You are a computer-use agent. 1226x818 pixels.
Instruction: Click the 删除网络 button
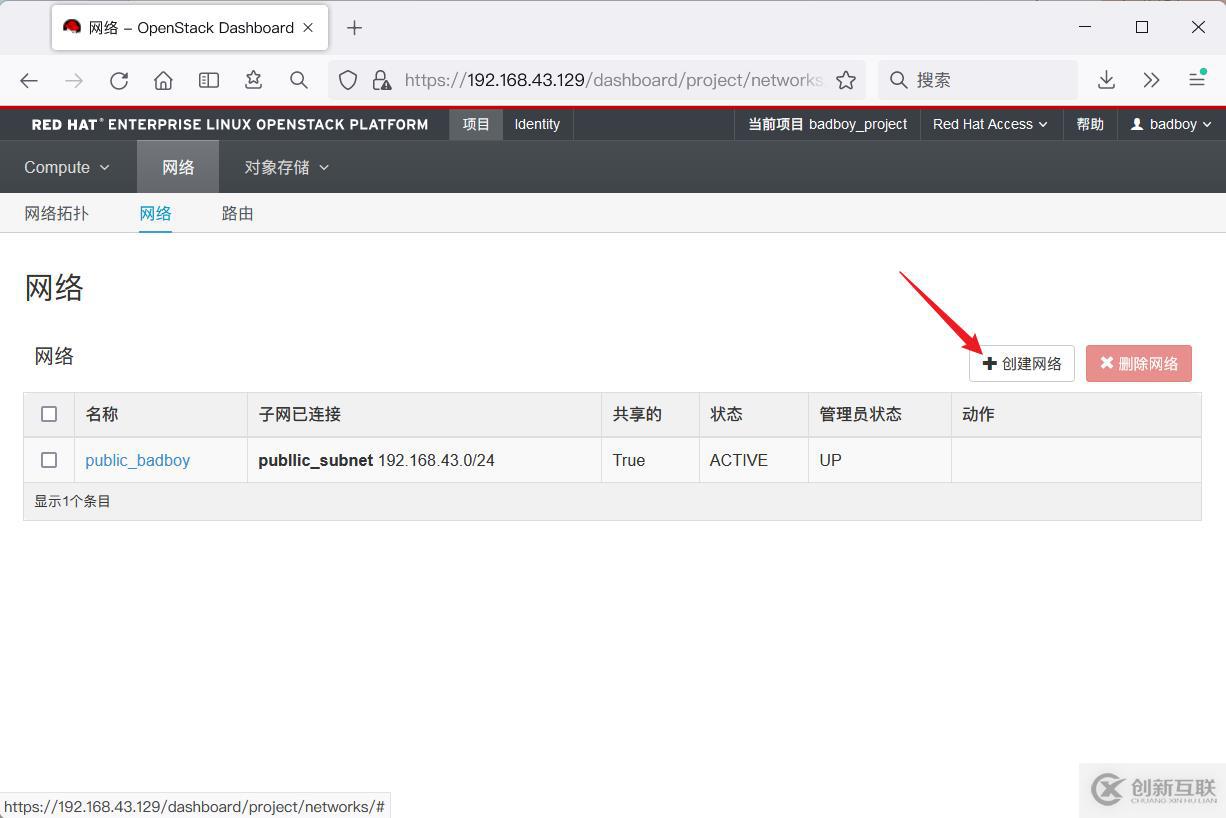[1139, 363]
